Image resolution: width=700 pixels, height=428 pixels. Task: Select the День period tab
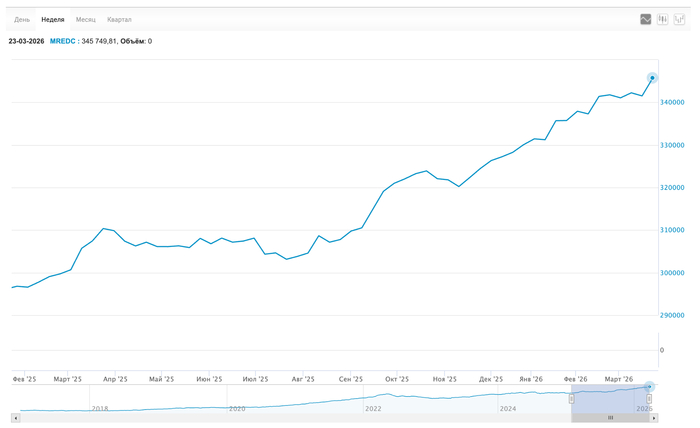point(22,19)
